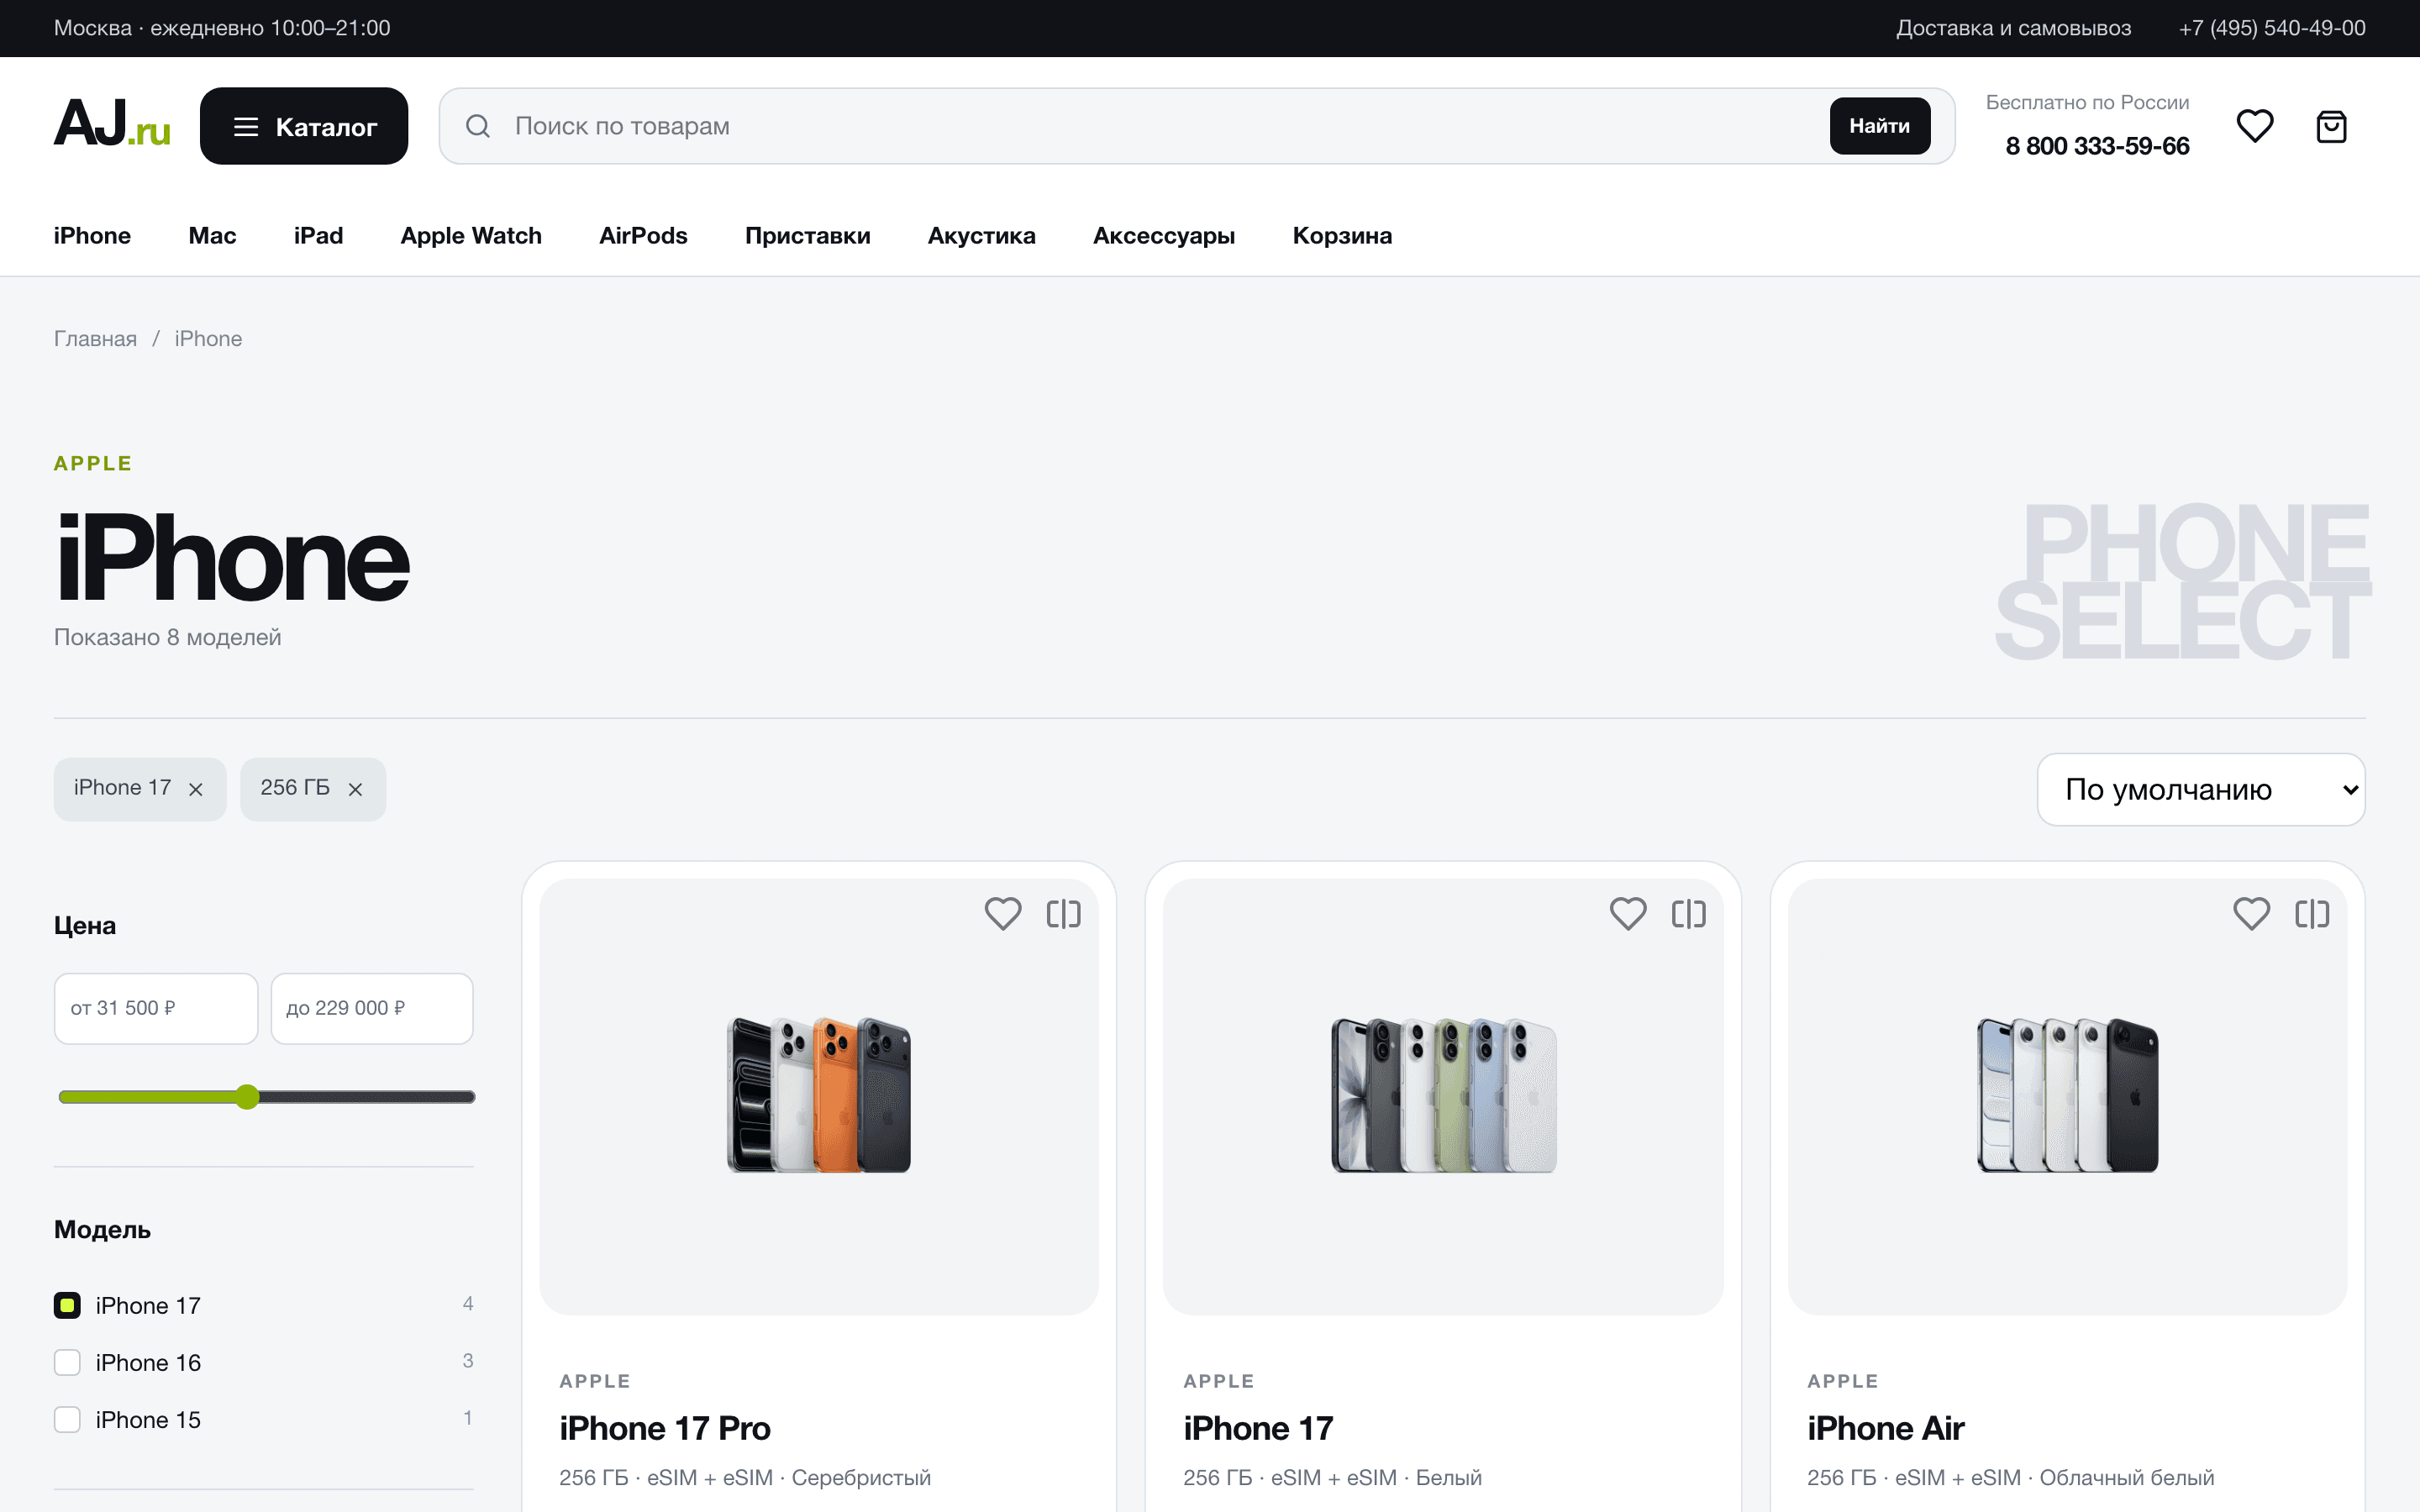
Task: Open the iPhone 17 Pro product image
Action: 819,1096
